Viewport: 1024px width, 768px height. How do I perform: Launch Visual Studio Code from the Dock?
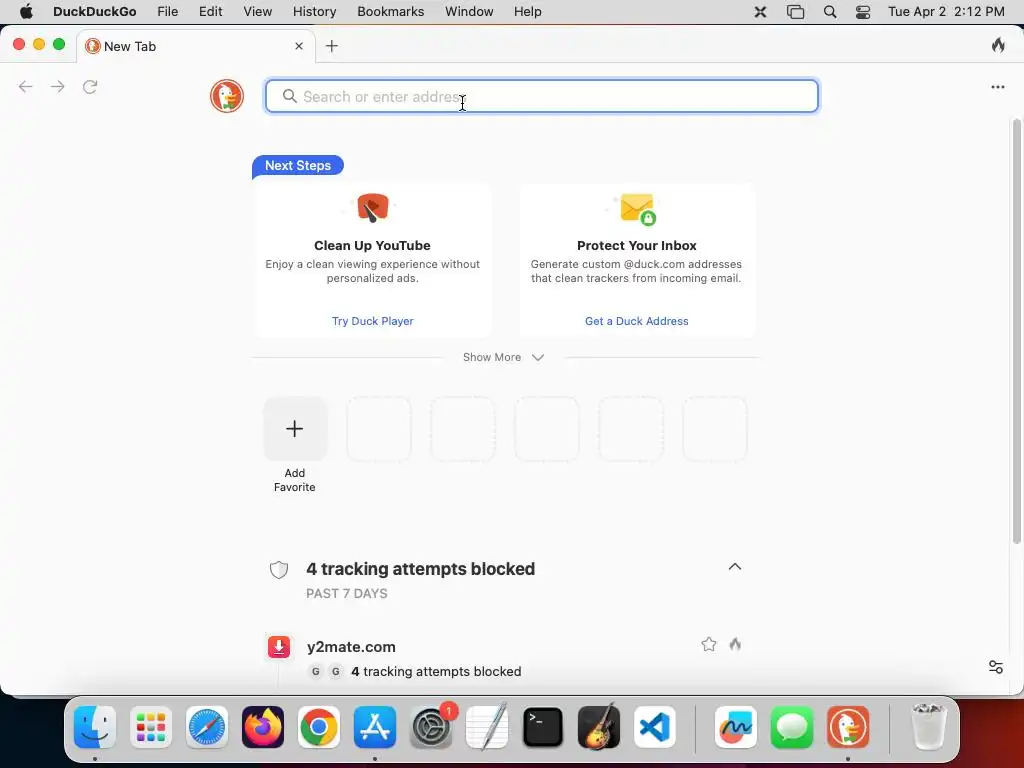654,727
